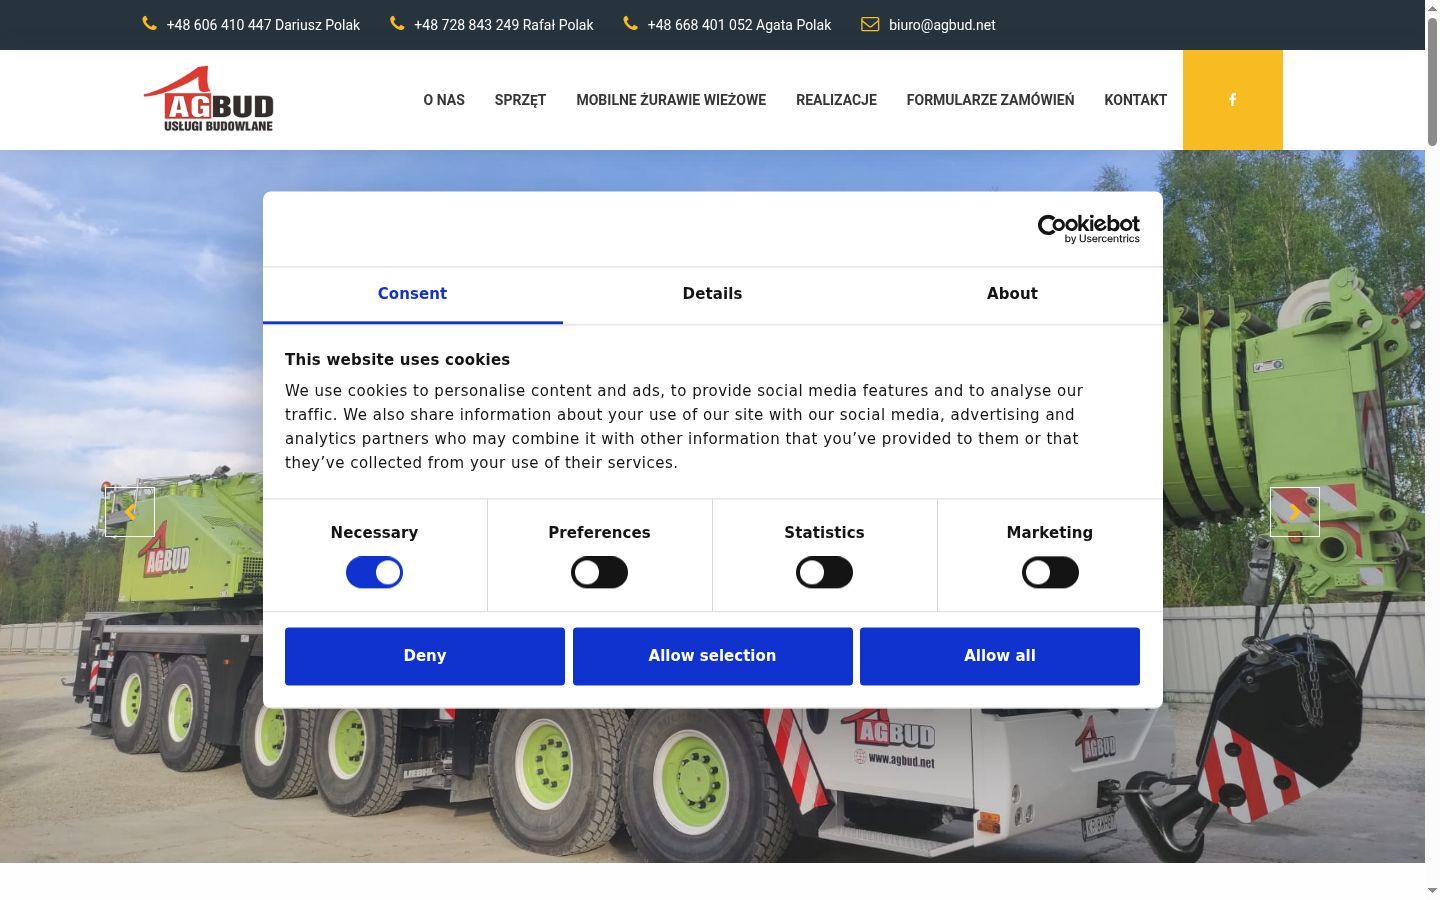Open the O NAS menu item
Screen dimensions: 1440x900
pos(444,100)
